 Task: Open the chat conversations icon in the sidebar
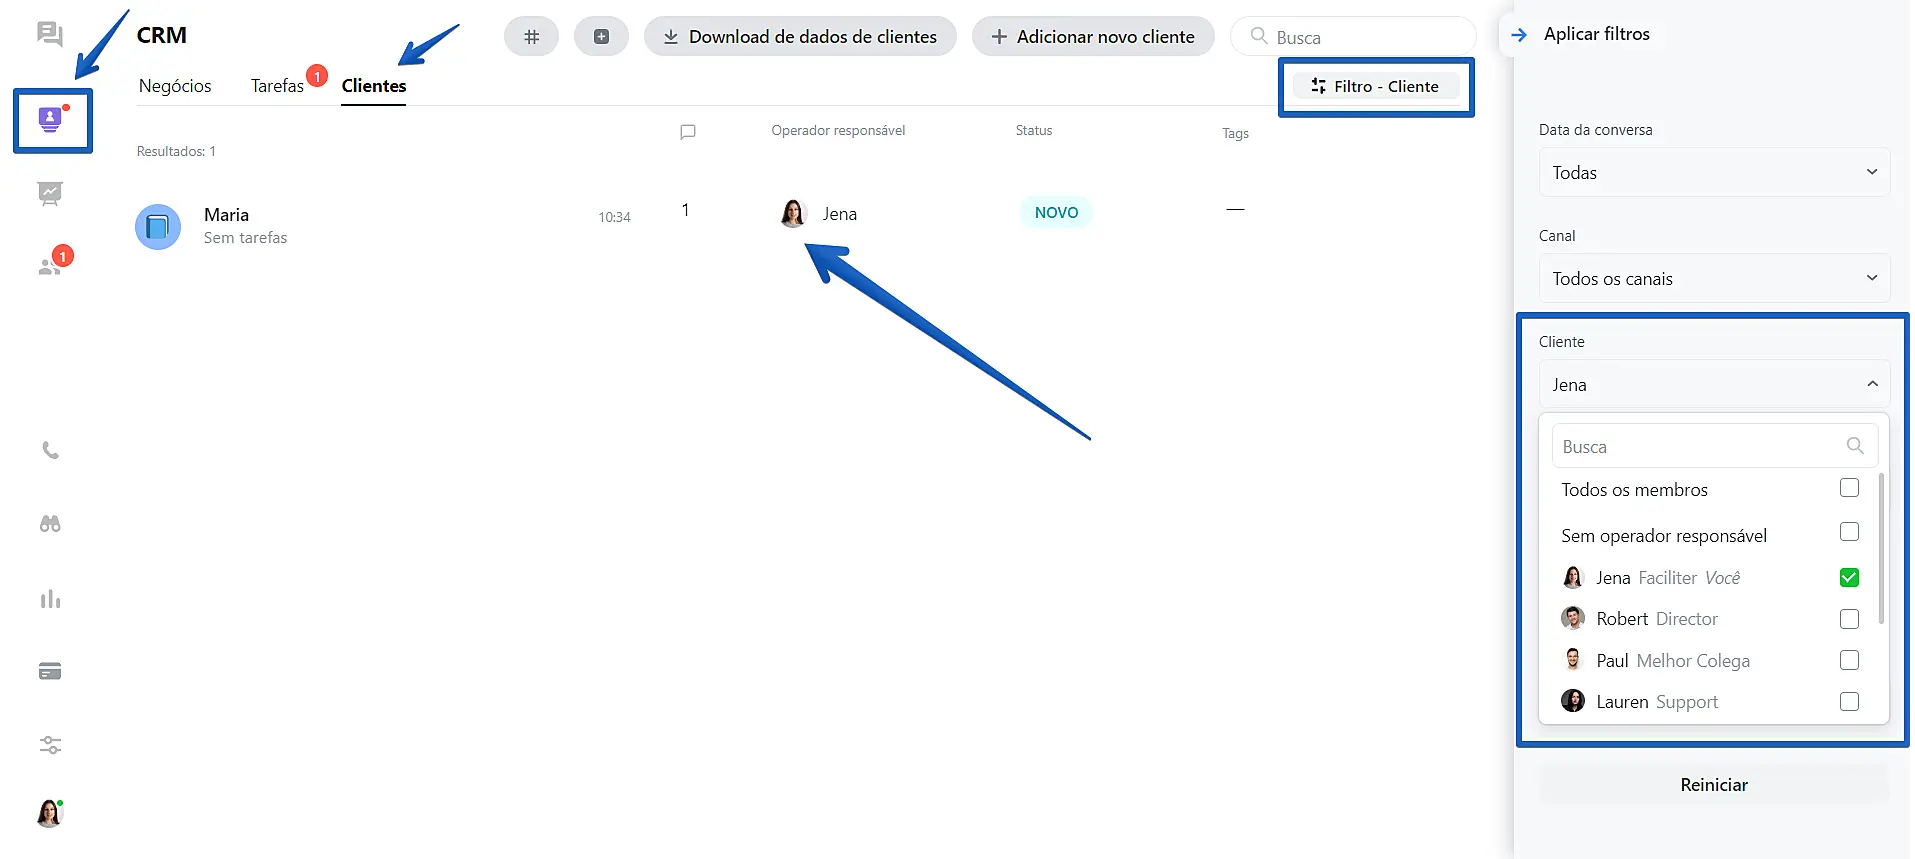click(49, 35)
